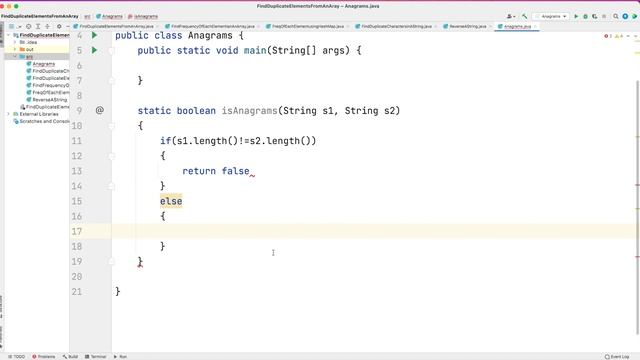Open project tool window options gear
This screenshot has height=360, width=640.
[x=59, y=27]
